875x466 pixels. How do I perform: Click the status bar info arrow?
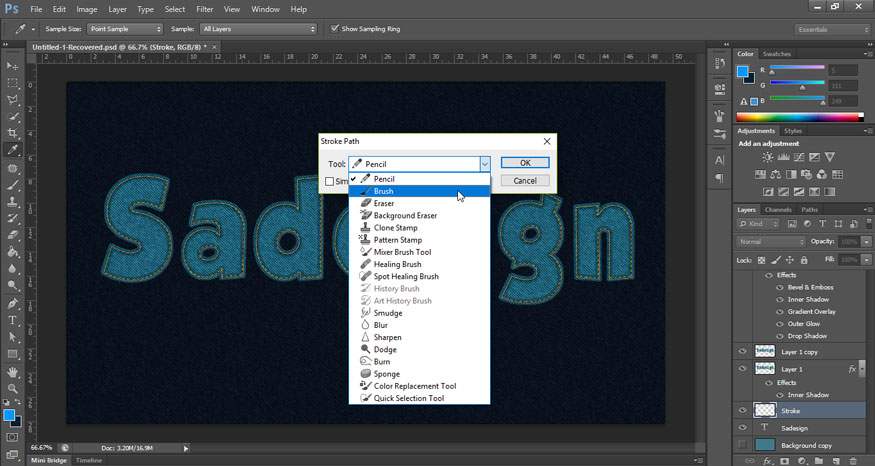[186, 448]
